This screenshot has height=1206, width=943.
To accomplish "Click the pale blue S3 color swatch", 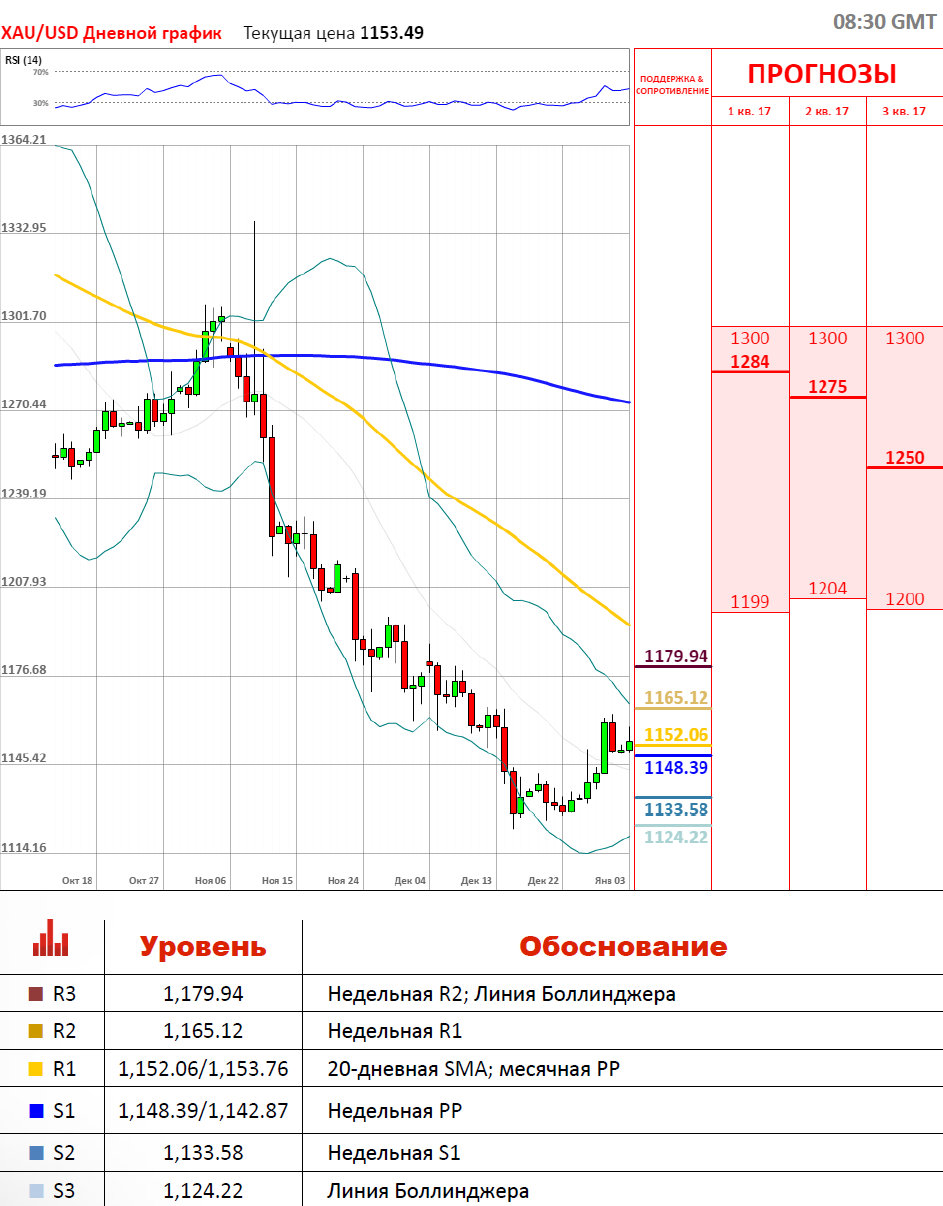I will click(37, 1191).
